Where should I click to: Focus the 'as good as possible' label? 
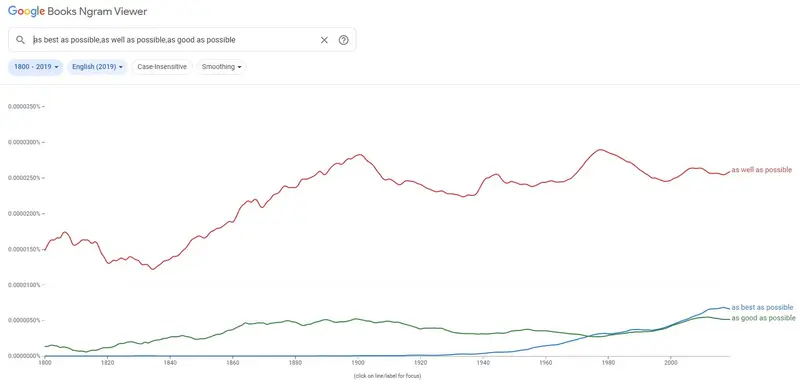(x=763, y=318)
